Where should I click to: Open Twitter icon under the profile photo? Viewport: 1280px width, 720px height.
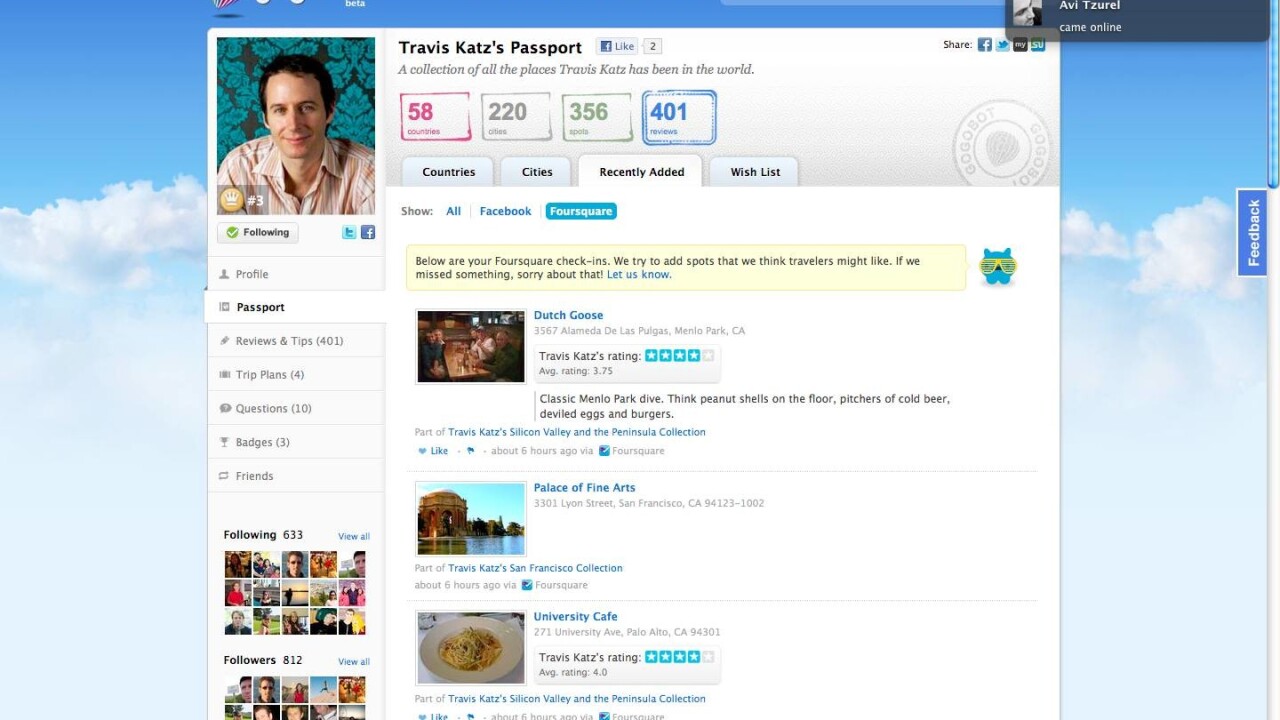349,232
